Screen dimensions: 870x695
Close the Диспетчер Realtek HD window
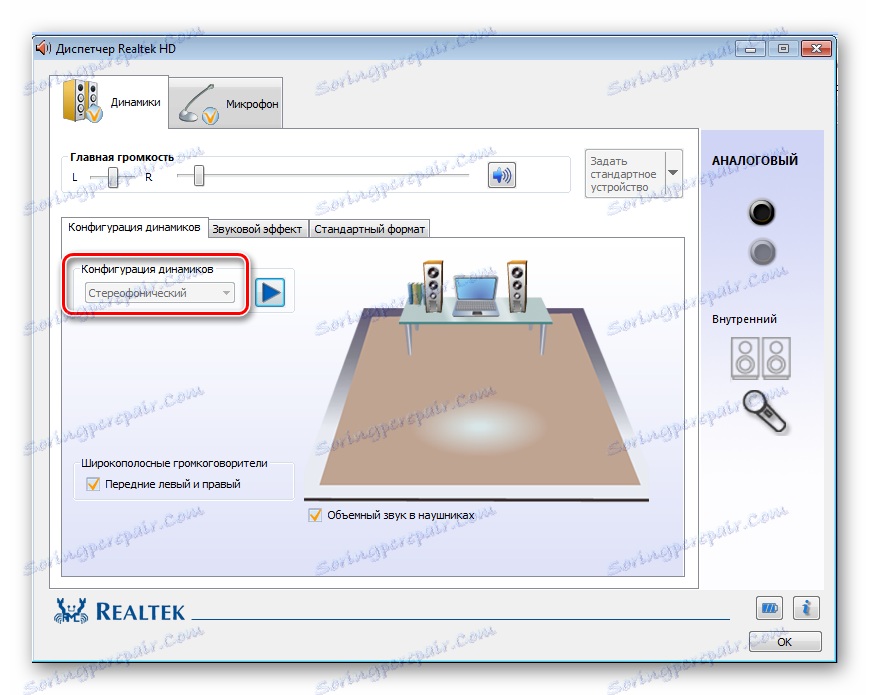816,49
